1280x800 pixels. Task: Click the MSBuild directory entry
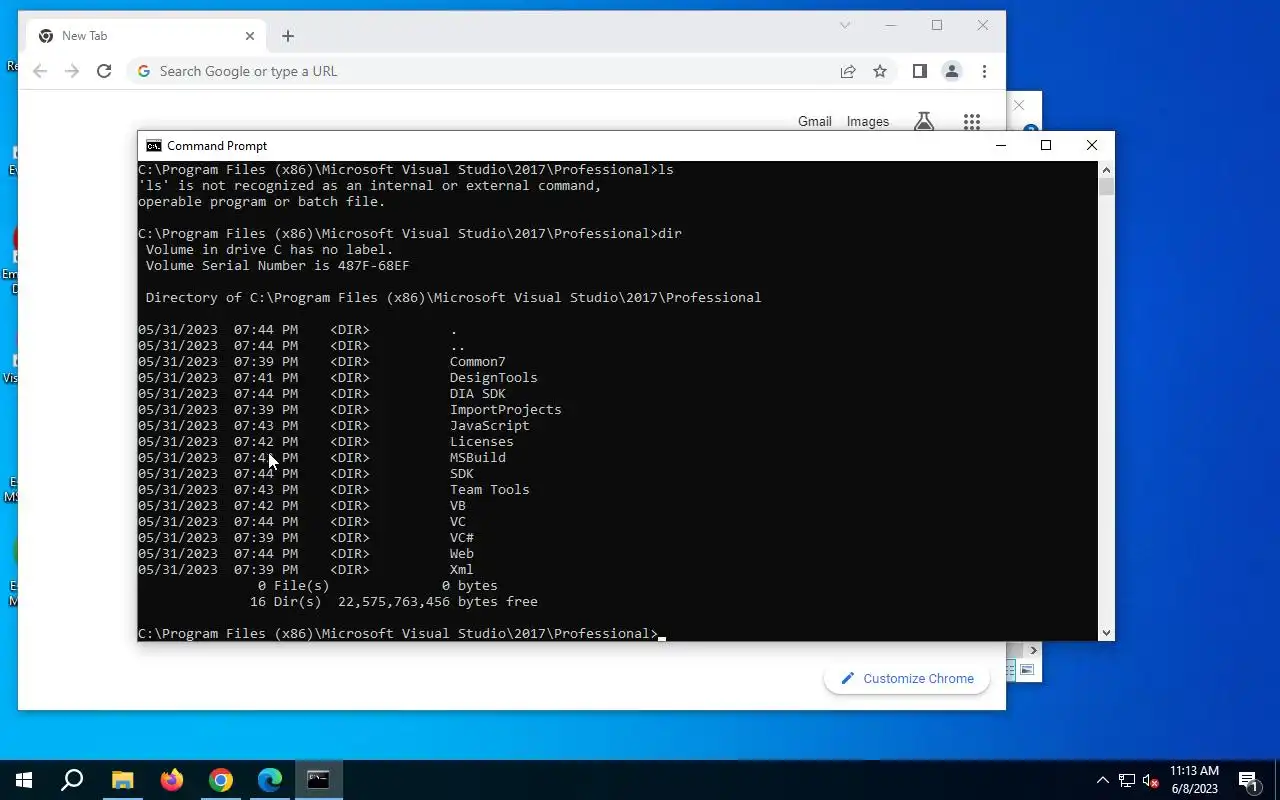(x=478, y=457)
